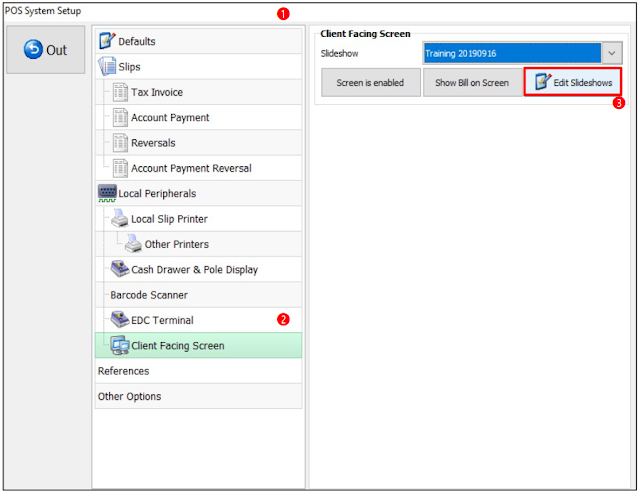Click the pencil icon on Edit Slideshows
The image size is (640, 493).
coord(543,82)
